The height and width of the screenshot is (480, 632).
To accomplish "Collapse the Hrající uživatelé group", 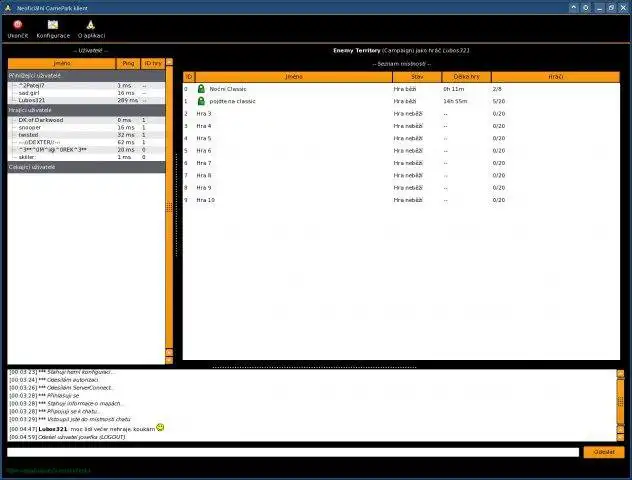I will click(86, 110).
